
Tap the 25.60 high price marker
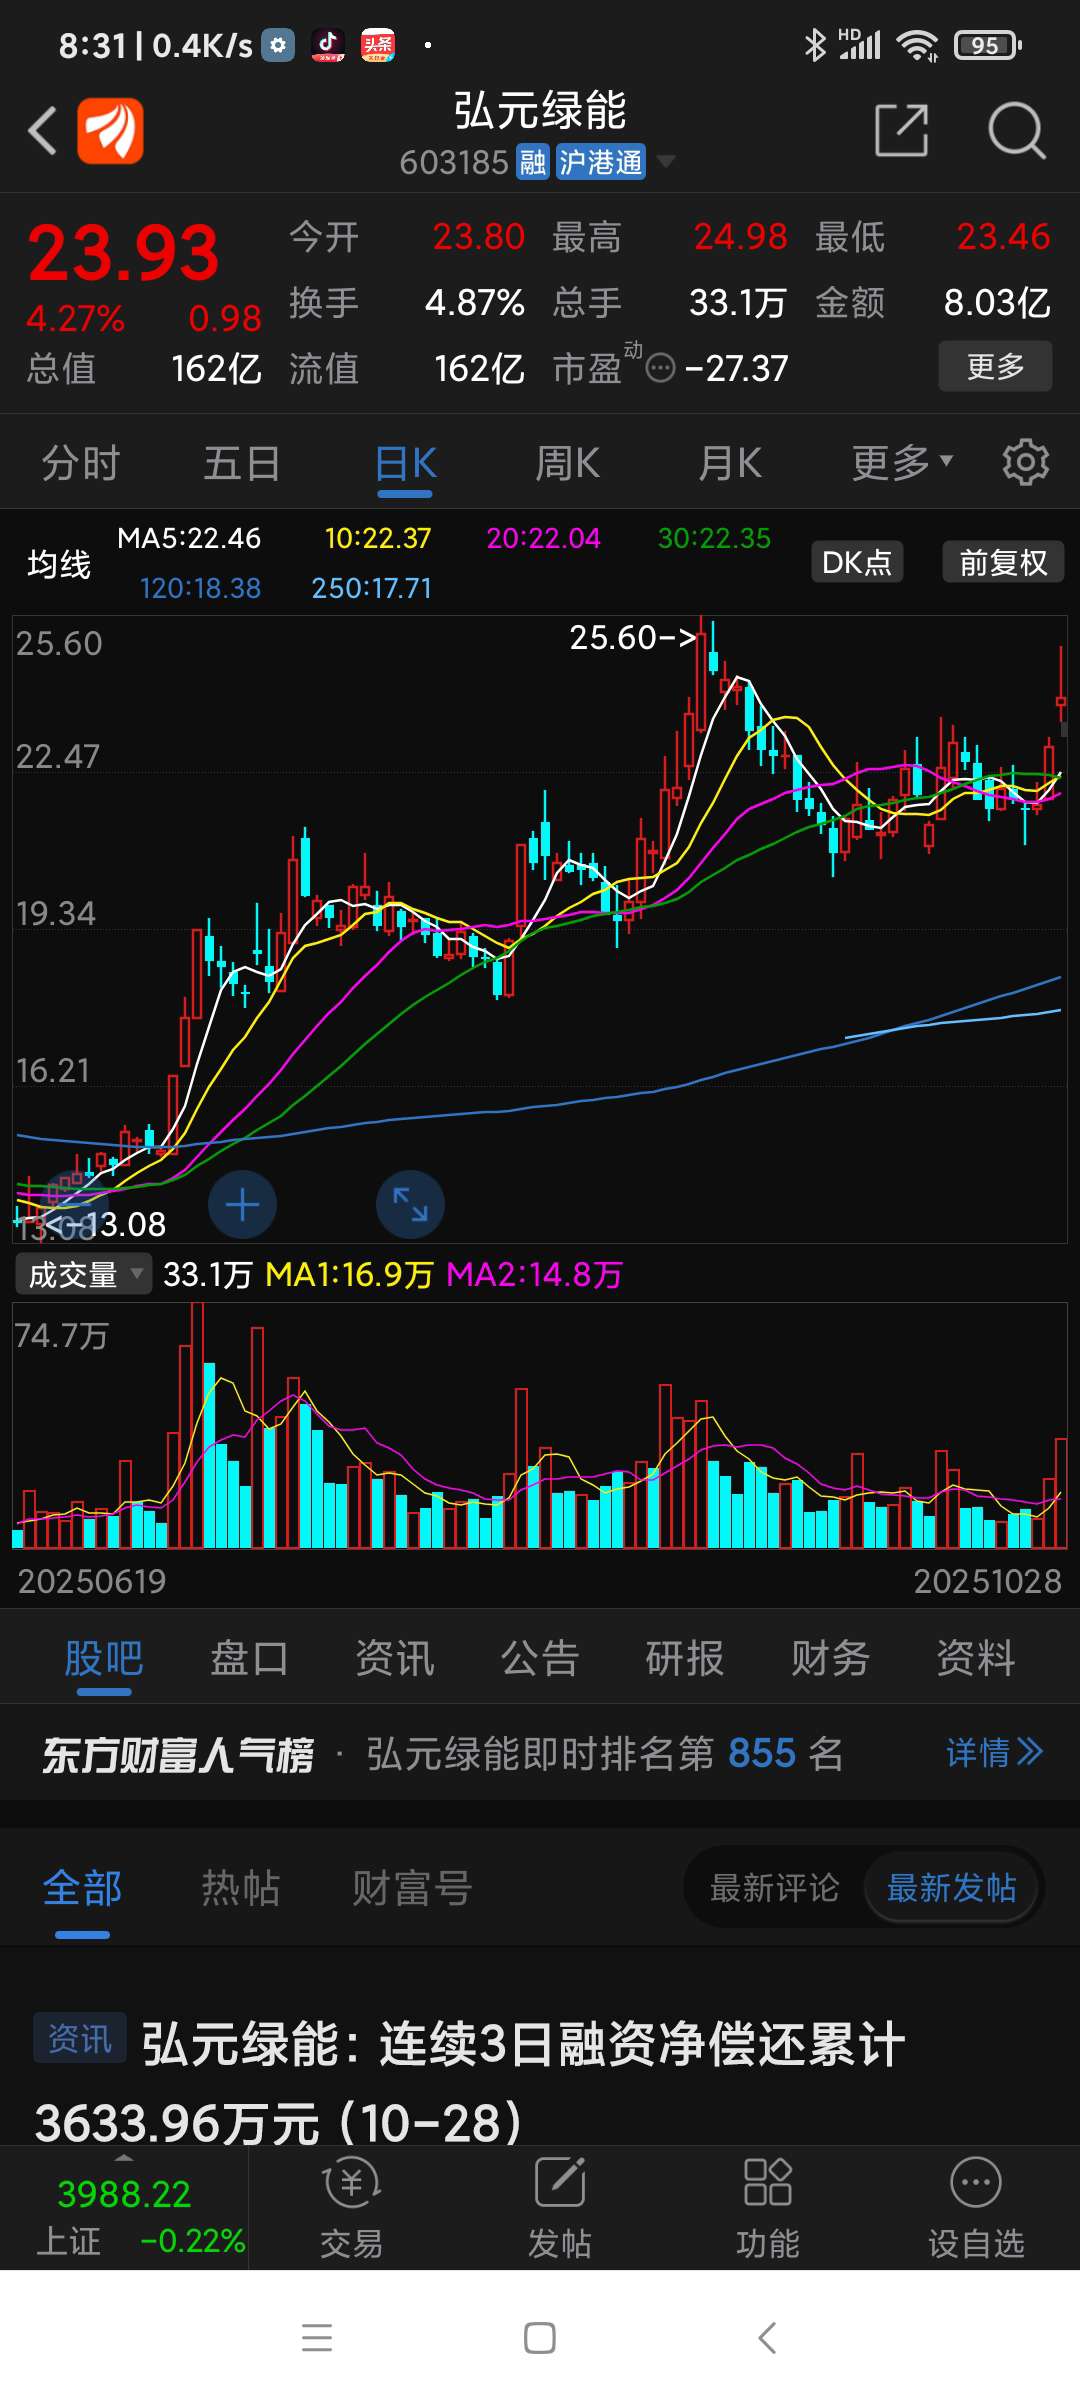coord(633,637)
